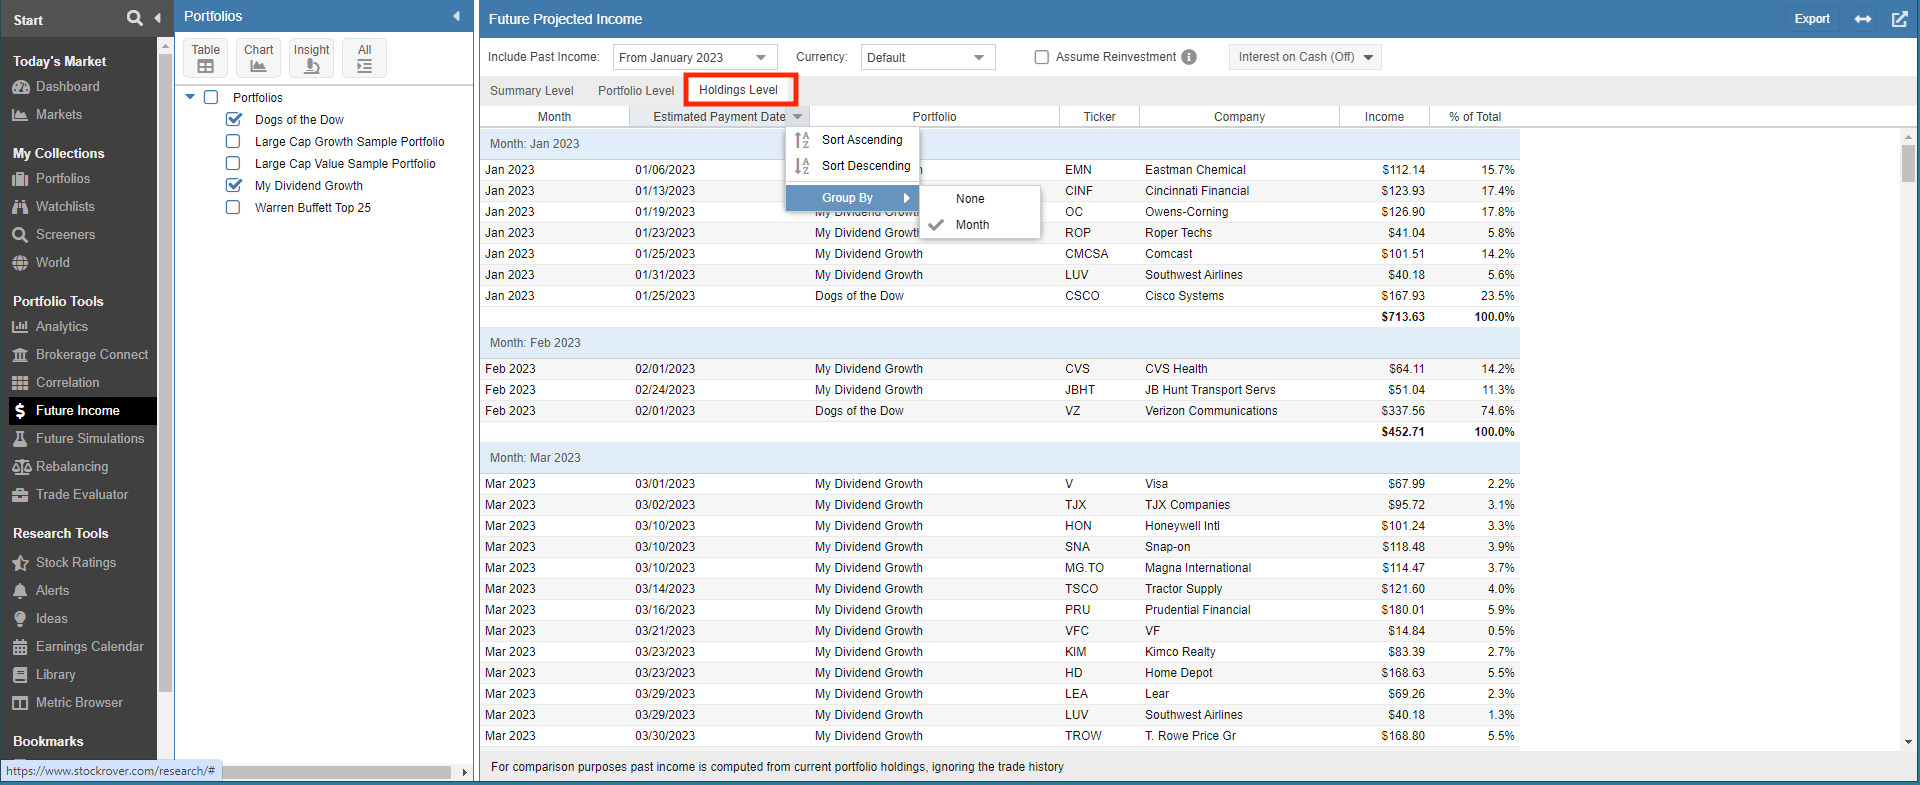Choose Sort Descending from column menu
The image size is (1920, 785).
[x=852, y=166]
